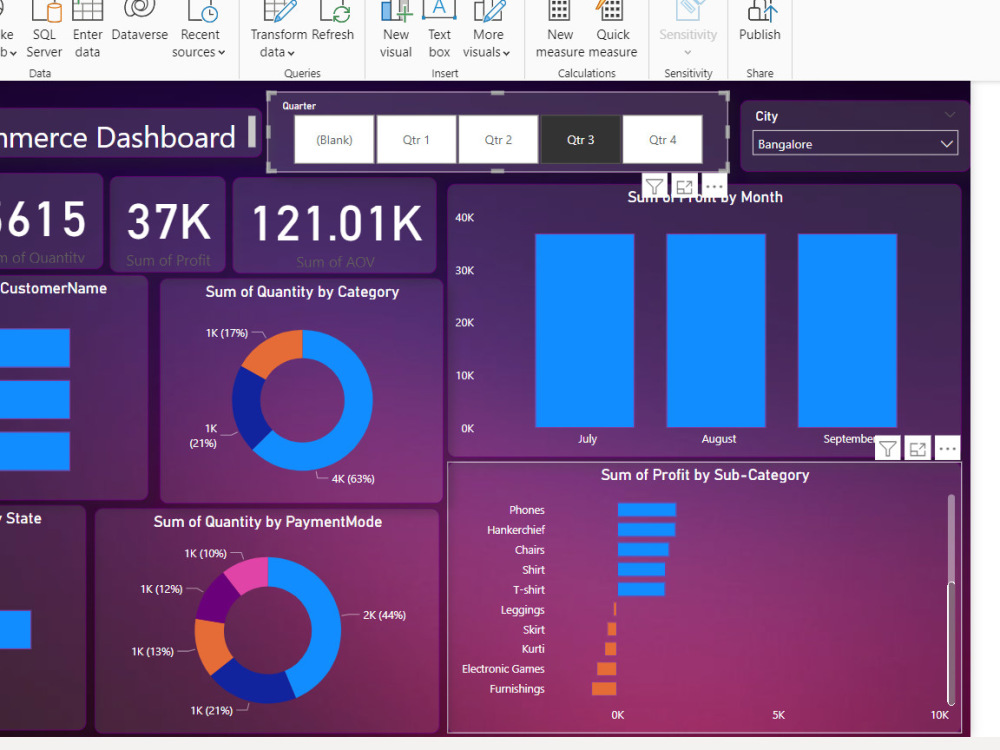Toggle Qtr 1 in the Quarter slicer
This screenshot has height=750, width=1000.
pyautogui.click(x=416, y=139)
